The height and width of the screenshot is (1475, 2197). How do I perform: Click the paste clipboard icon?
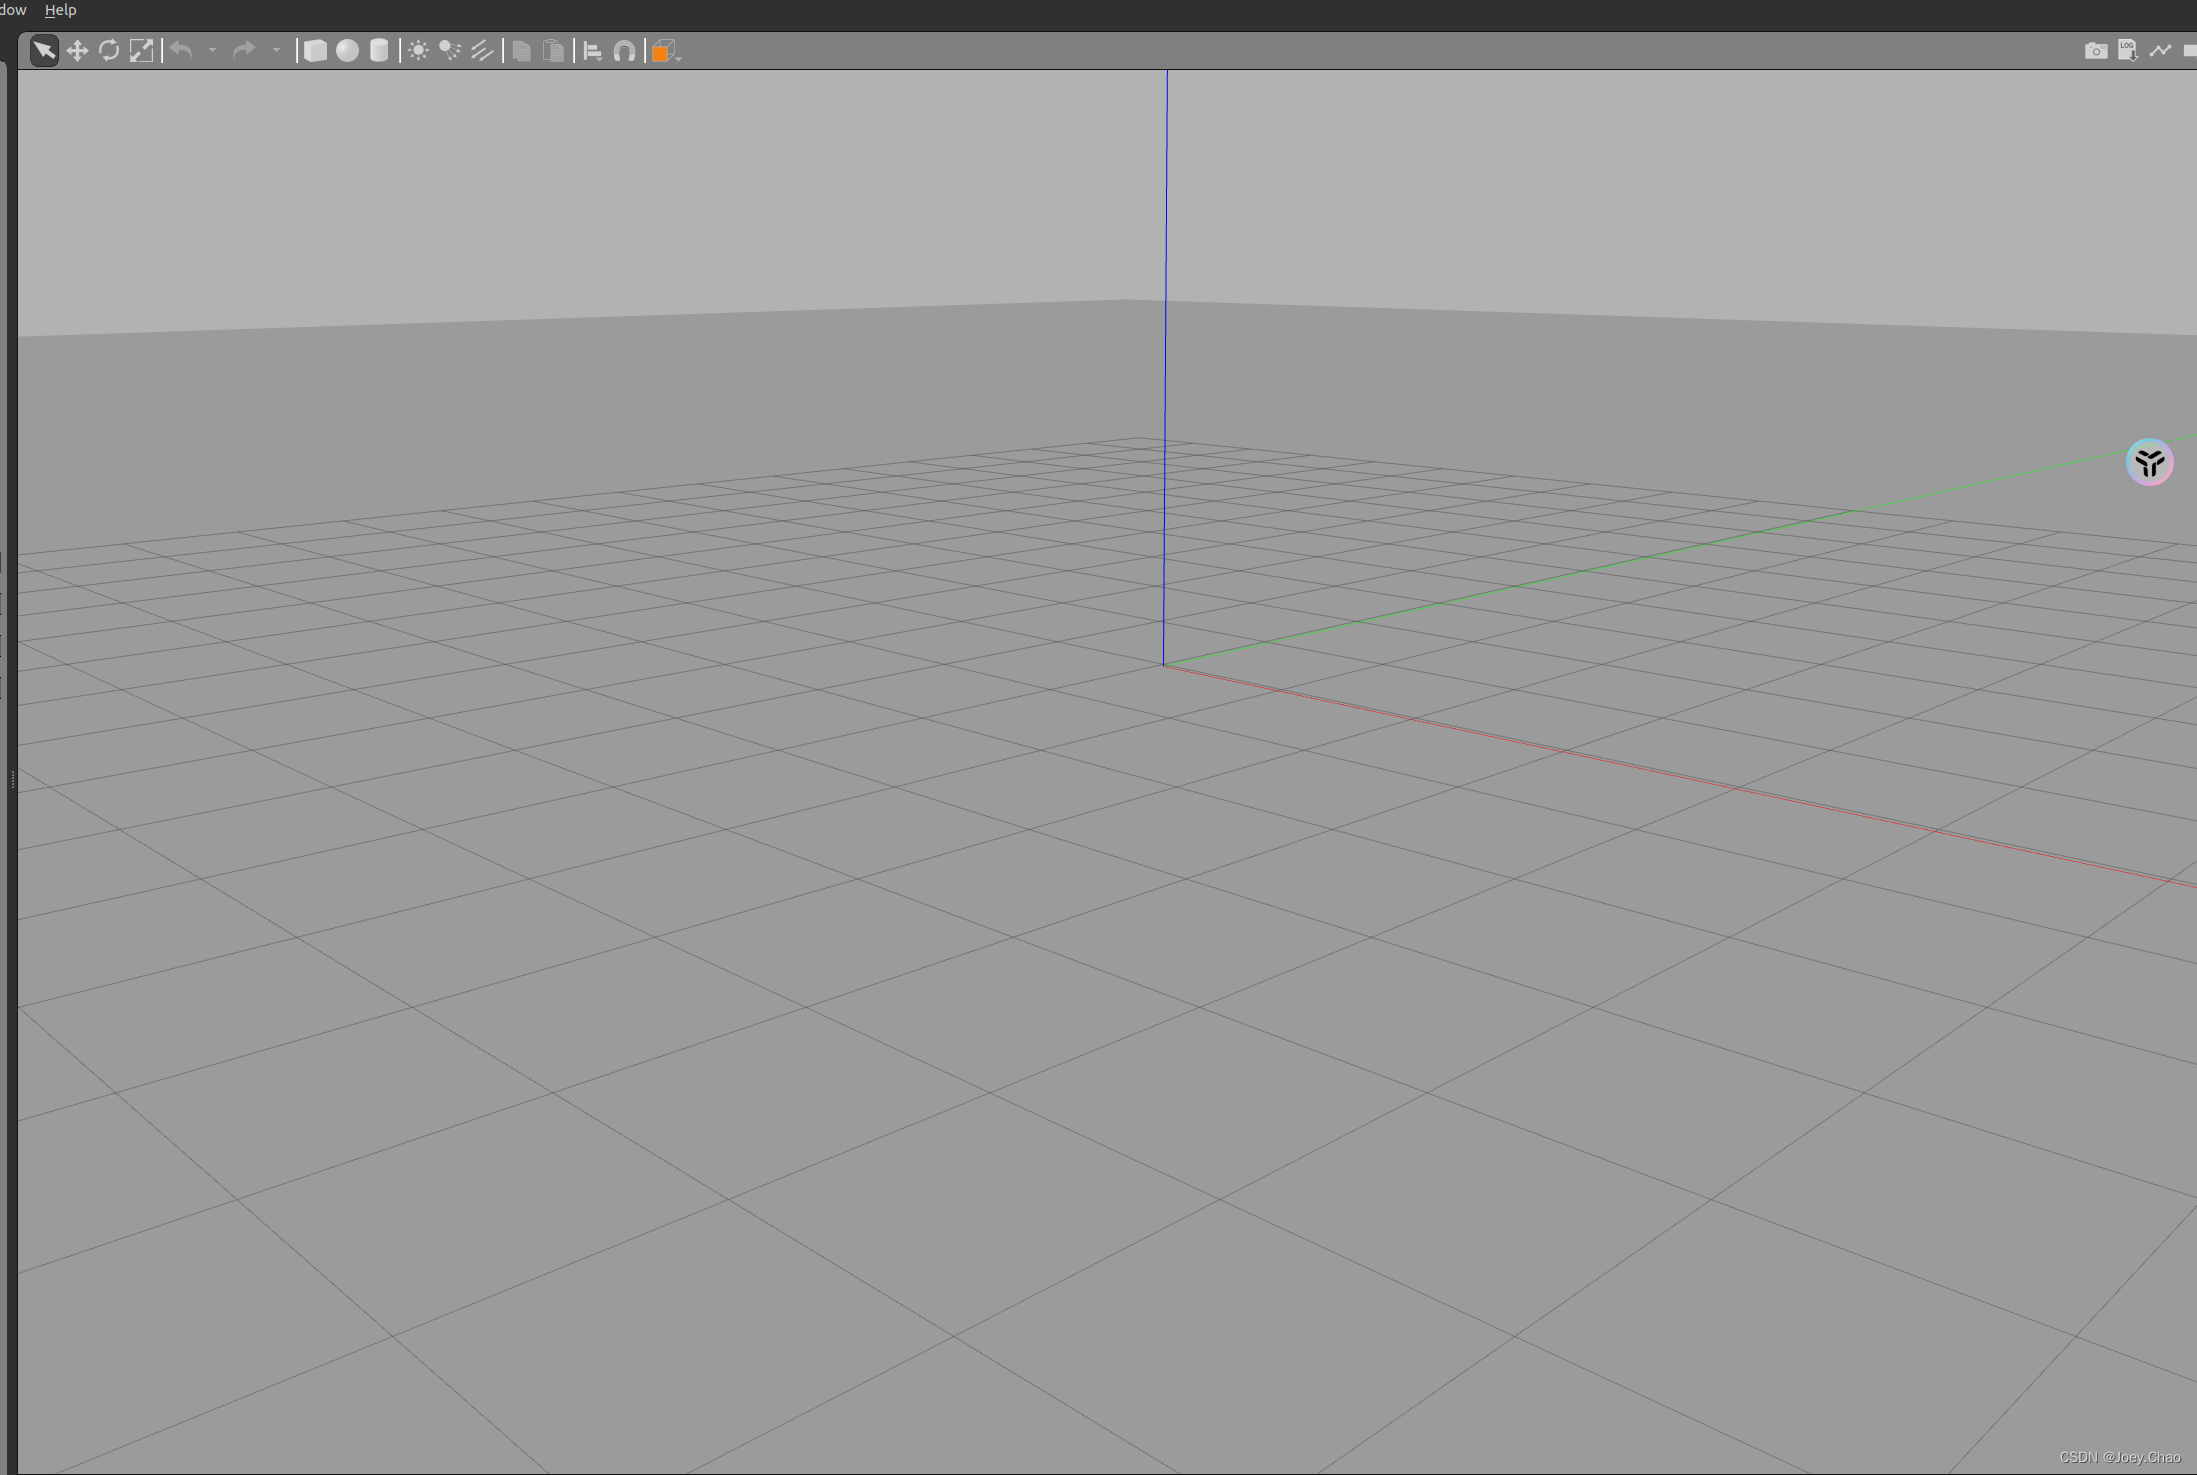(x=553, y=50)
